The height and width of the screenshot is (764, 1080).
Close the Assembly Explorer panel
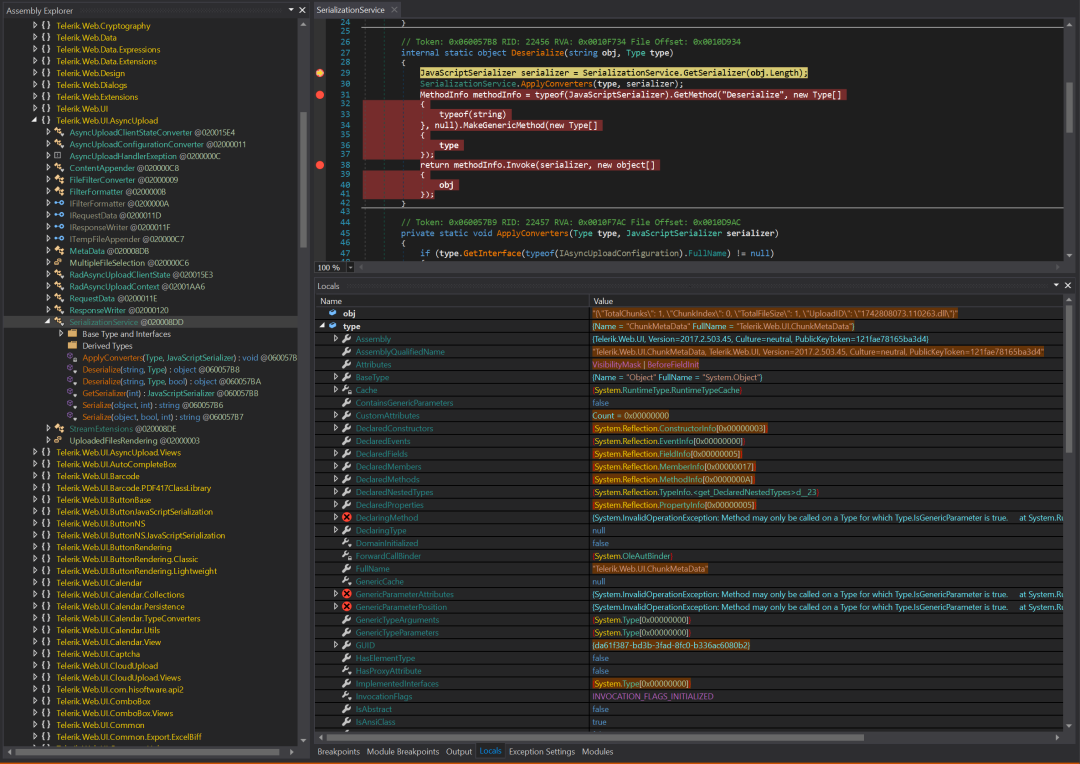(x=302, y=10)
